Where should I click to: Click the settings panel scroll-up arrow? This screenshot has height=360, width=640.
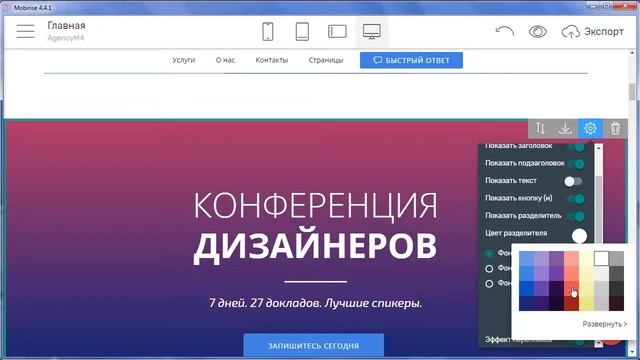tap(598, 148)
